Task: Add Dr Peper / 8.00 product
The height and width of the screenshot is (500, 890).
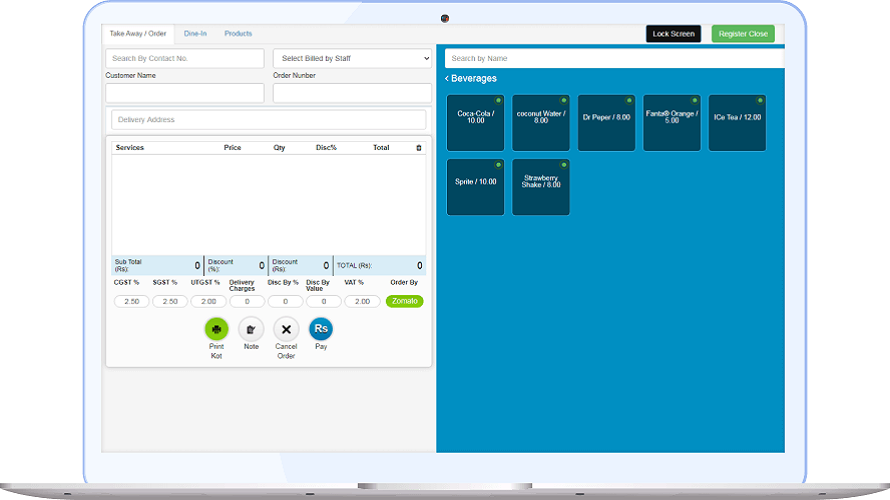Action: pyautogui.click(x=606, y=123)
